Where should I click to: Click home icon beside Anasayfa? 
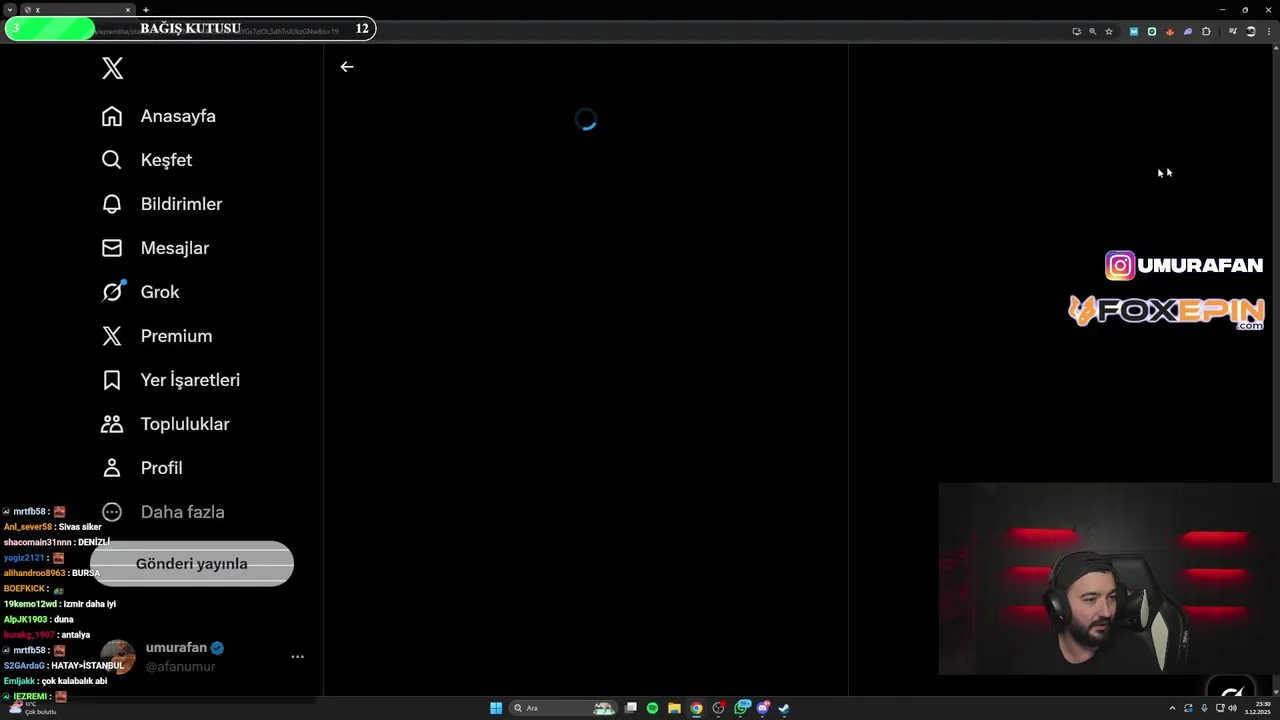(x=112, y=116)
